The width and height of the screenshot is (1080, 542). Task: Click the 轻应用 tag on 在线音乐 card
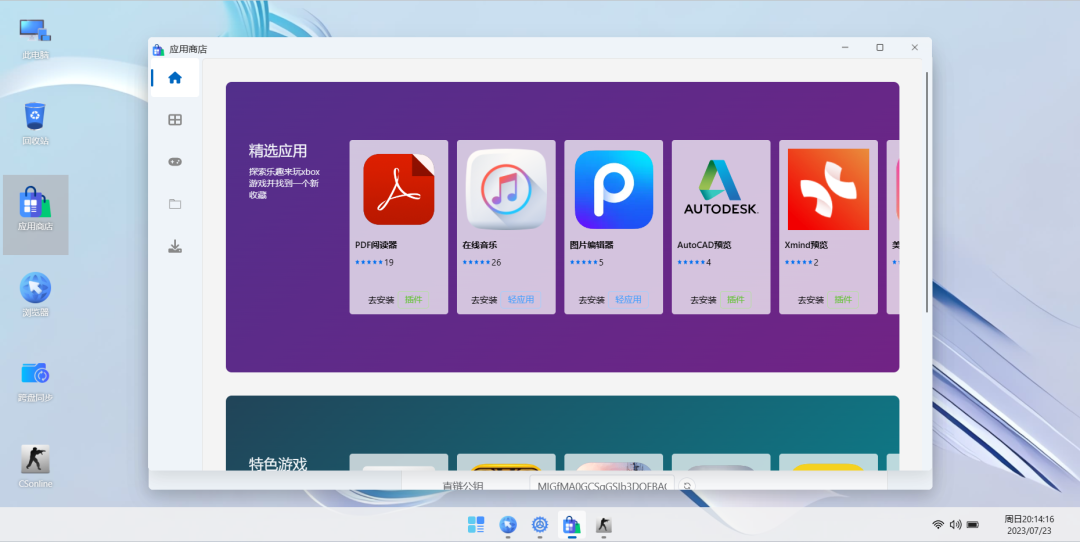click(x=521, y=300)
